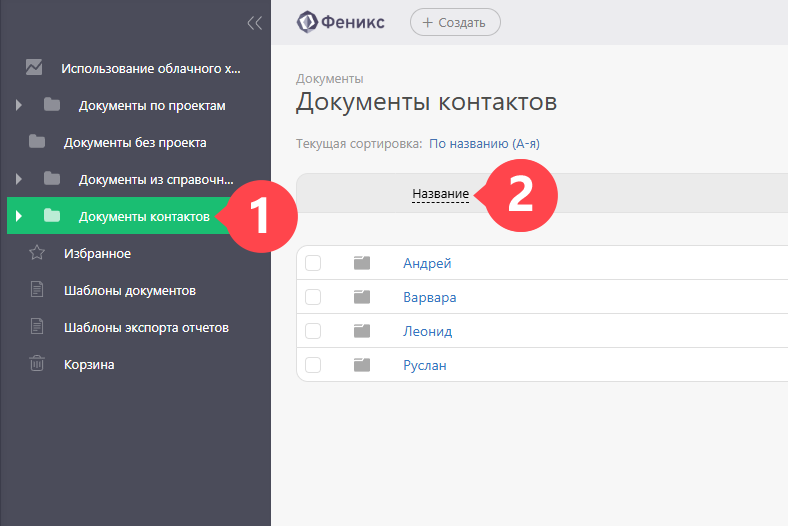The height and width of the screenshot is (526, 788).
Task: Open the cloud storage usage chart icon
Action: (x=34, y=67)
